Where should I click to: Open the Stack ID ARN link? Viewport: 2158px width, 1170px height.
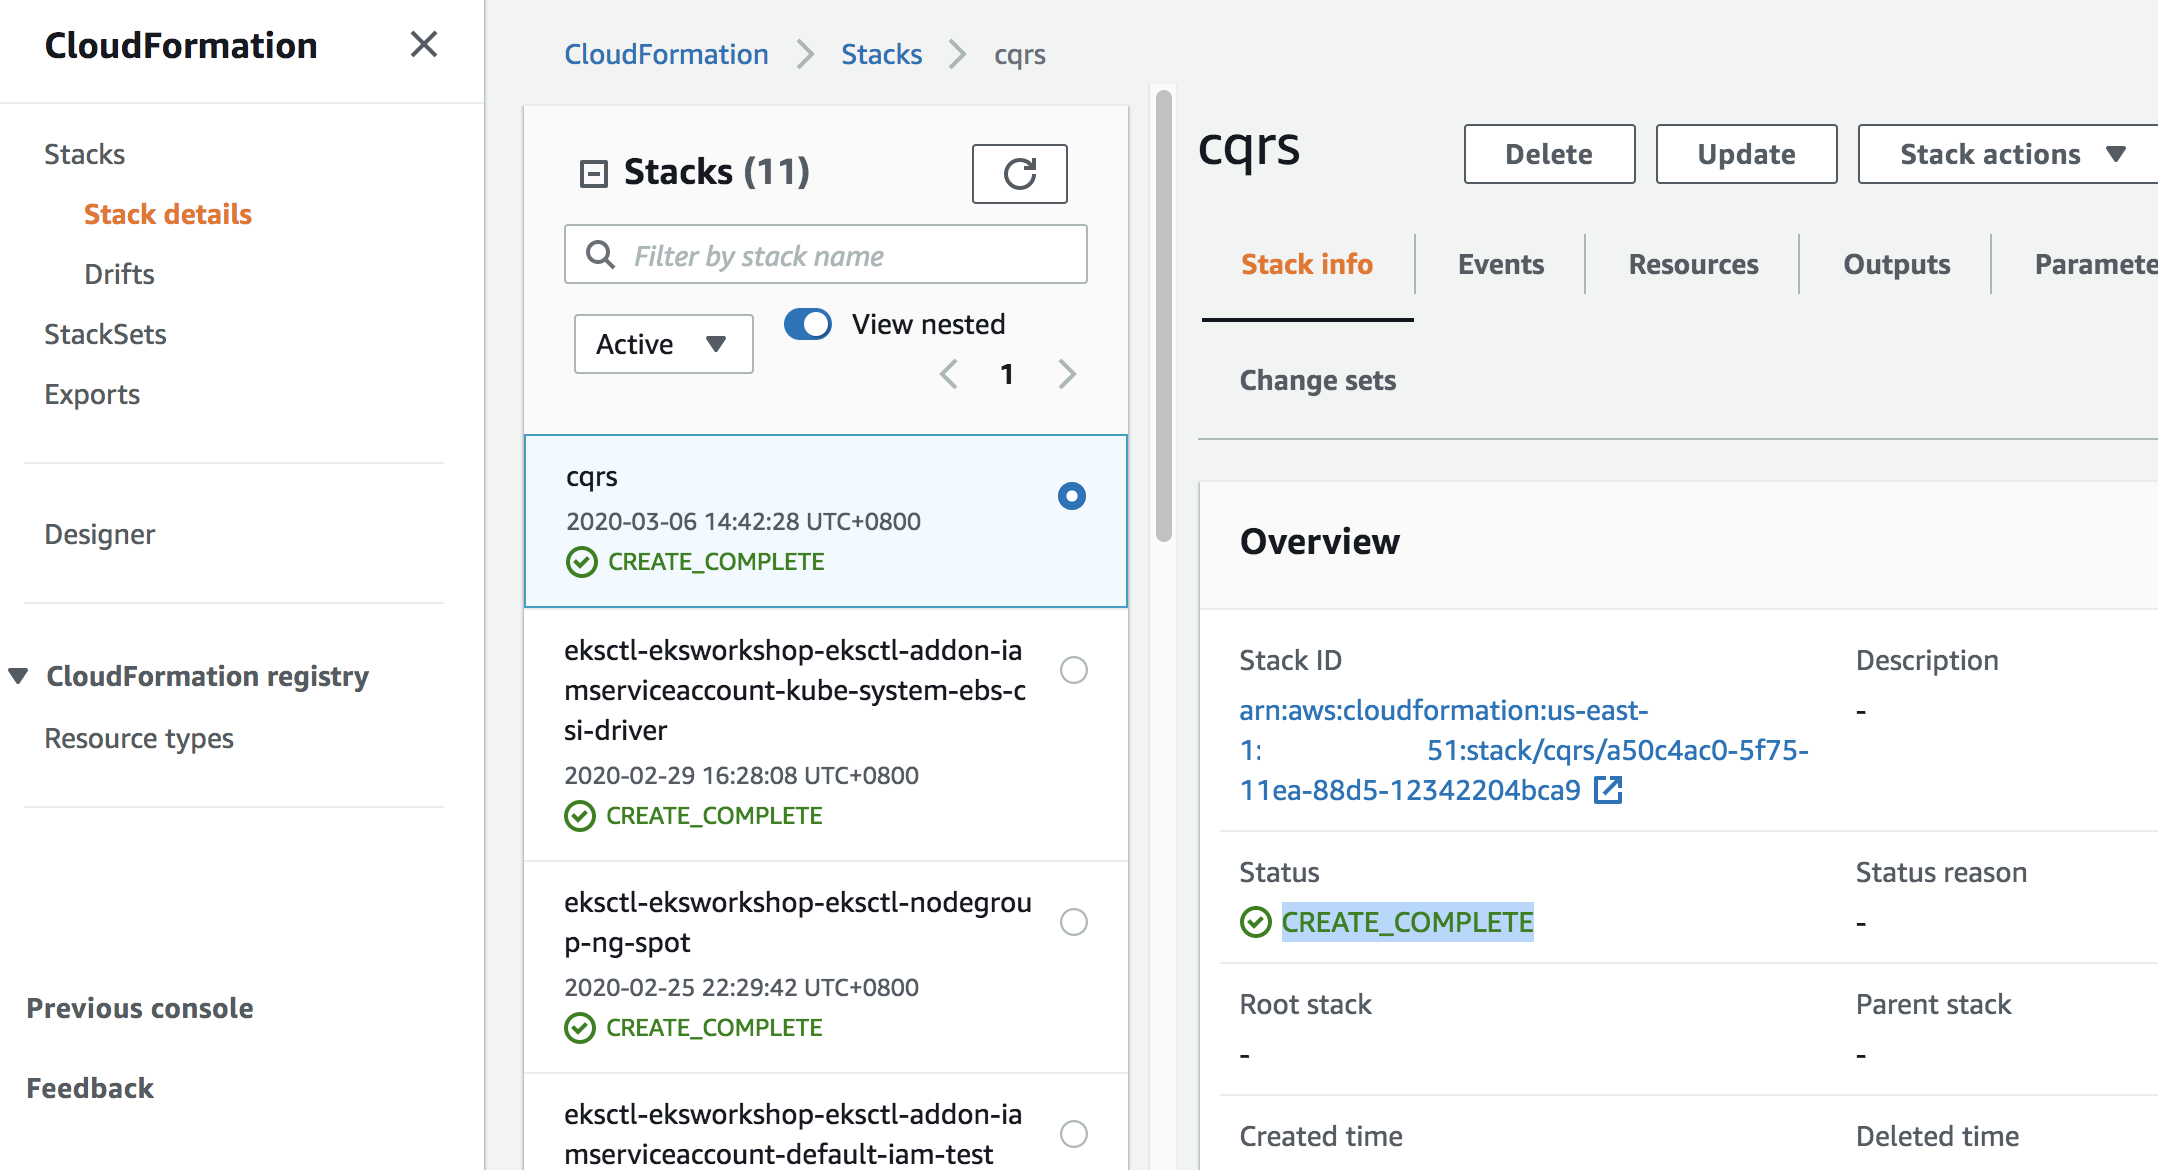1523,750
